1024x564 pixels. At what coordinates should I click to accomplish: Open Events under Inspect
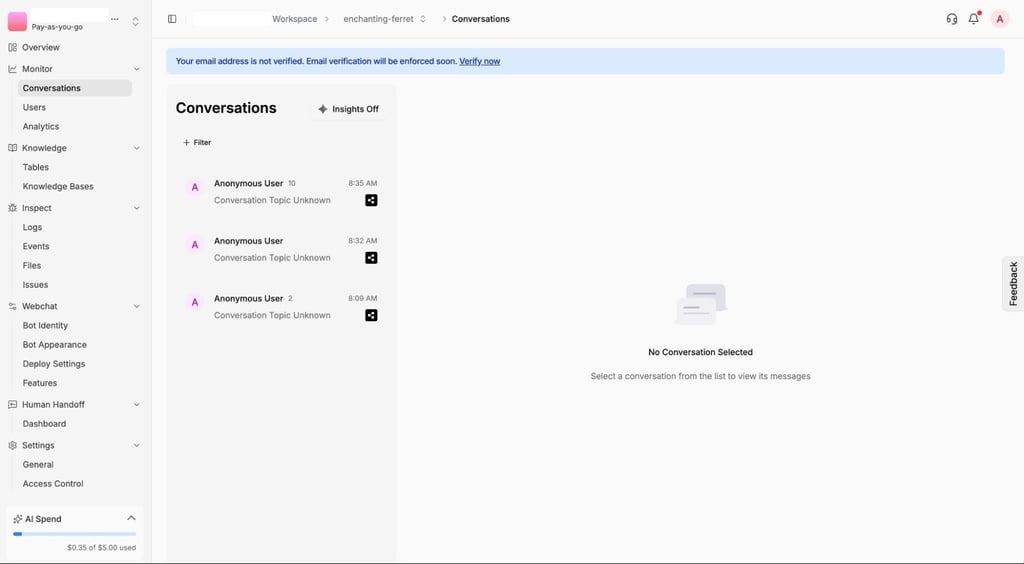(36, 247)
